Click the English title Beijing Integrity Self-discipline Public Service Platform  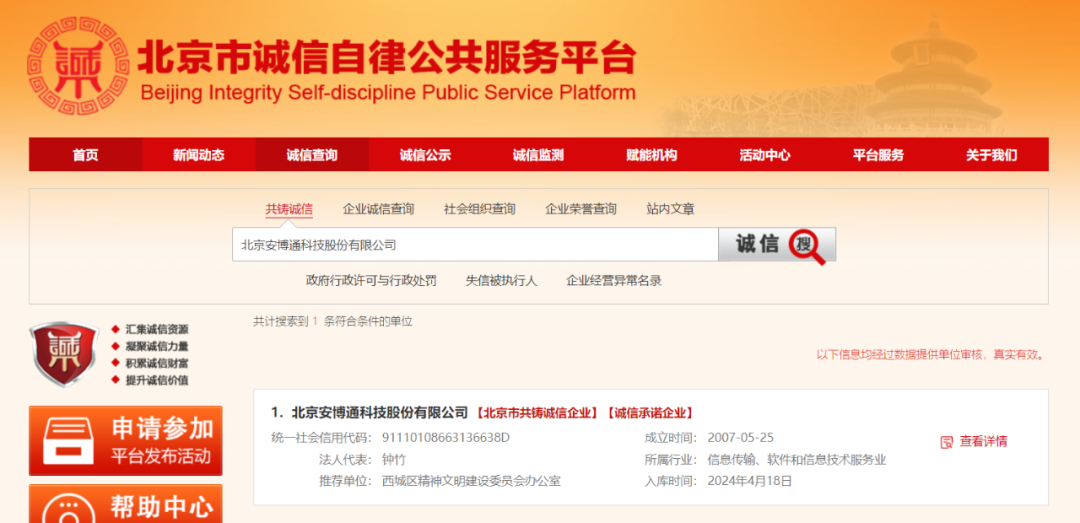click(388, 93)
